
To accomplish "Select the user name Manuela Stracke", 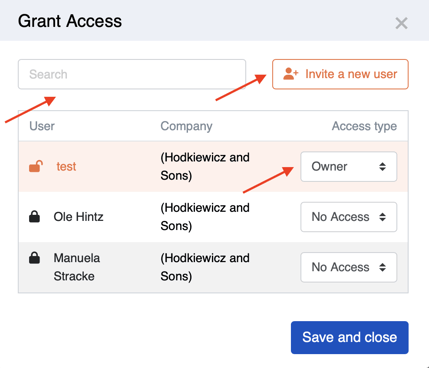I will click(x=77, y=267).
